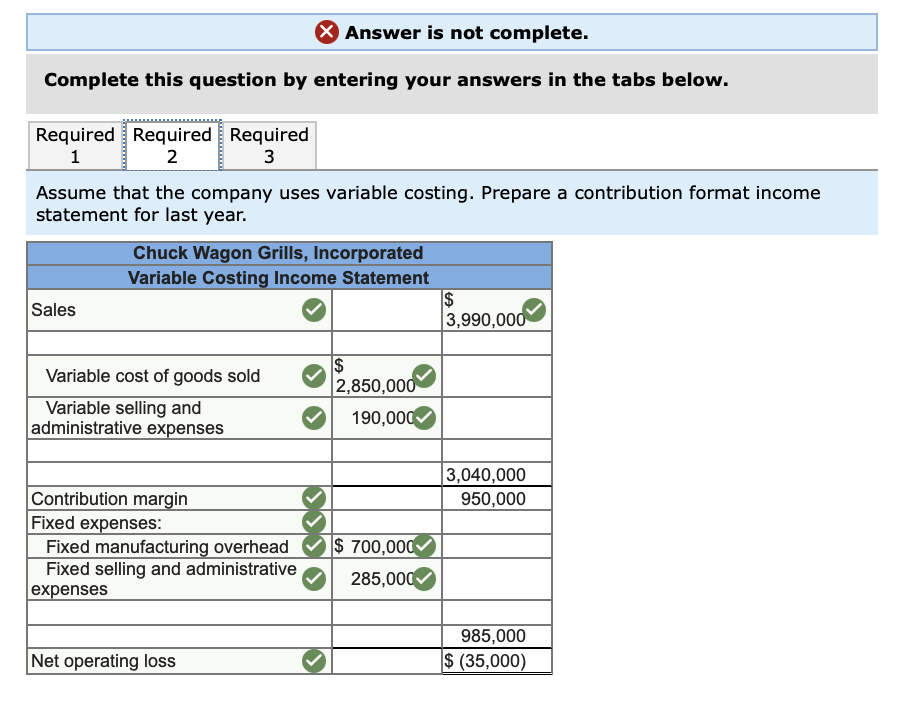The image size is (916, 702).
Task: Select the Required 2 tab
Action: 172,145
